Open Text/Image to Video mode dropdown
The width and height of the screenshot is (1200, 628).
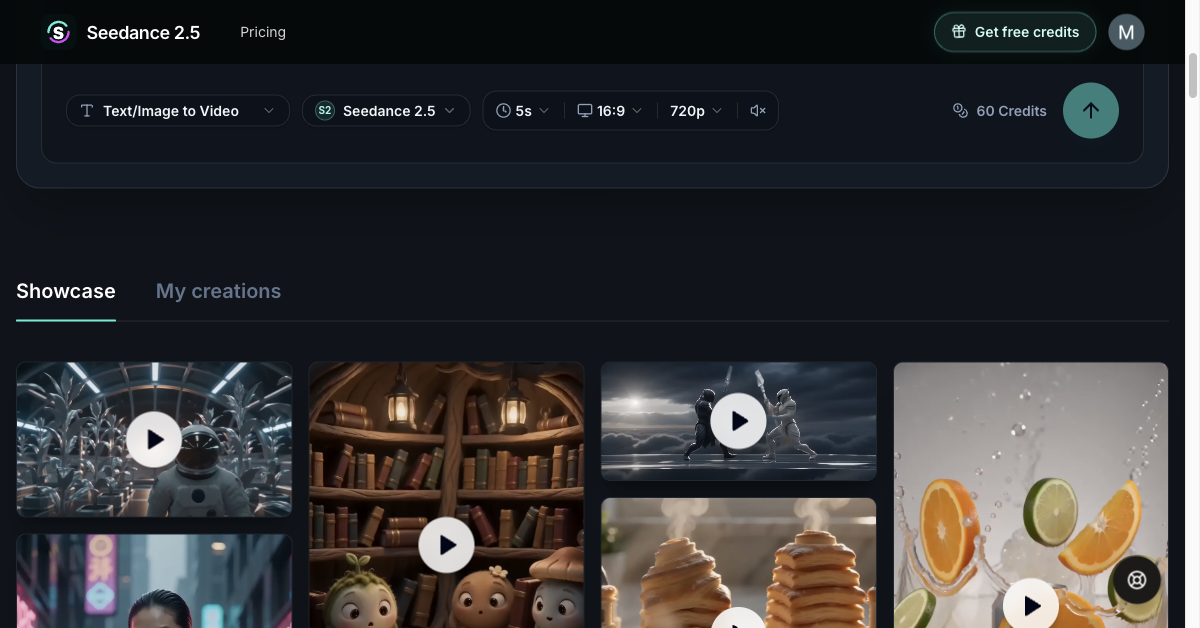pos(178,111)
